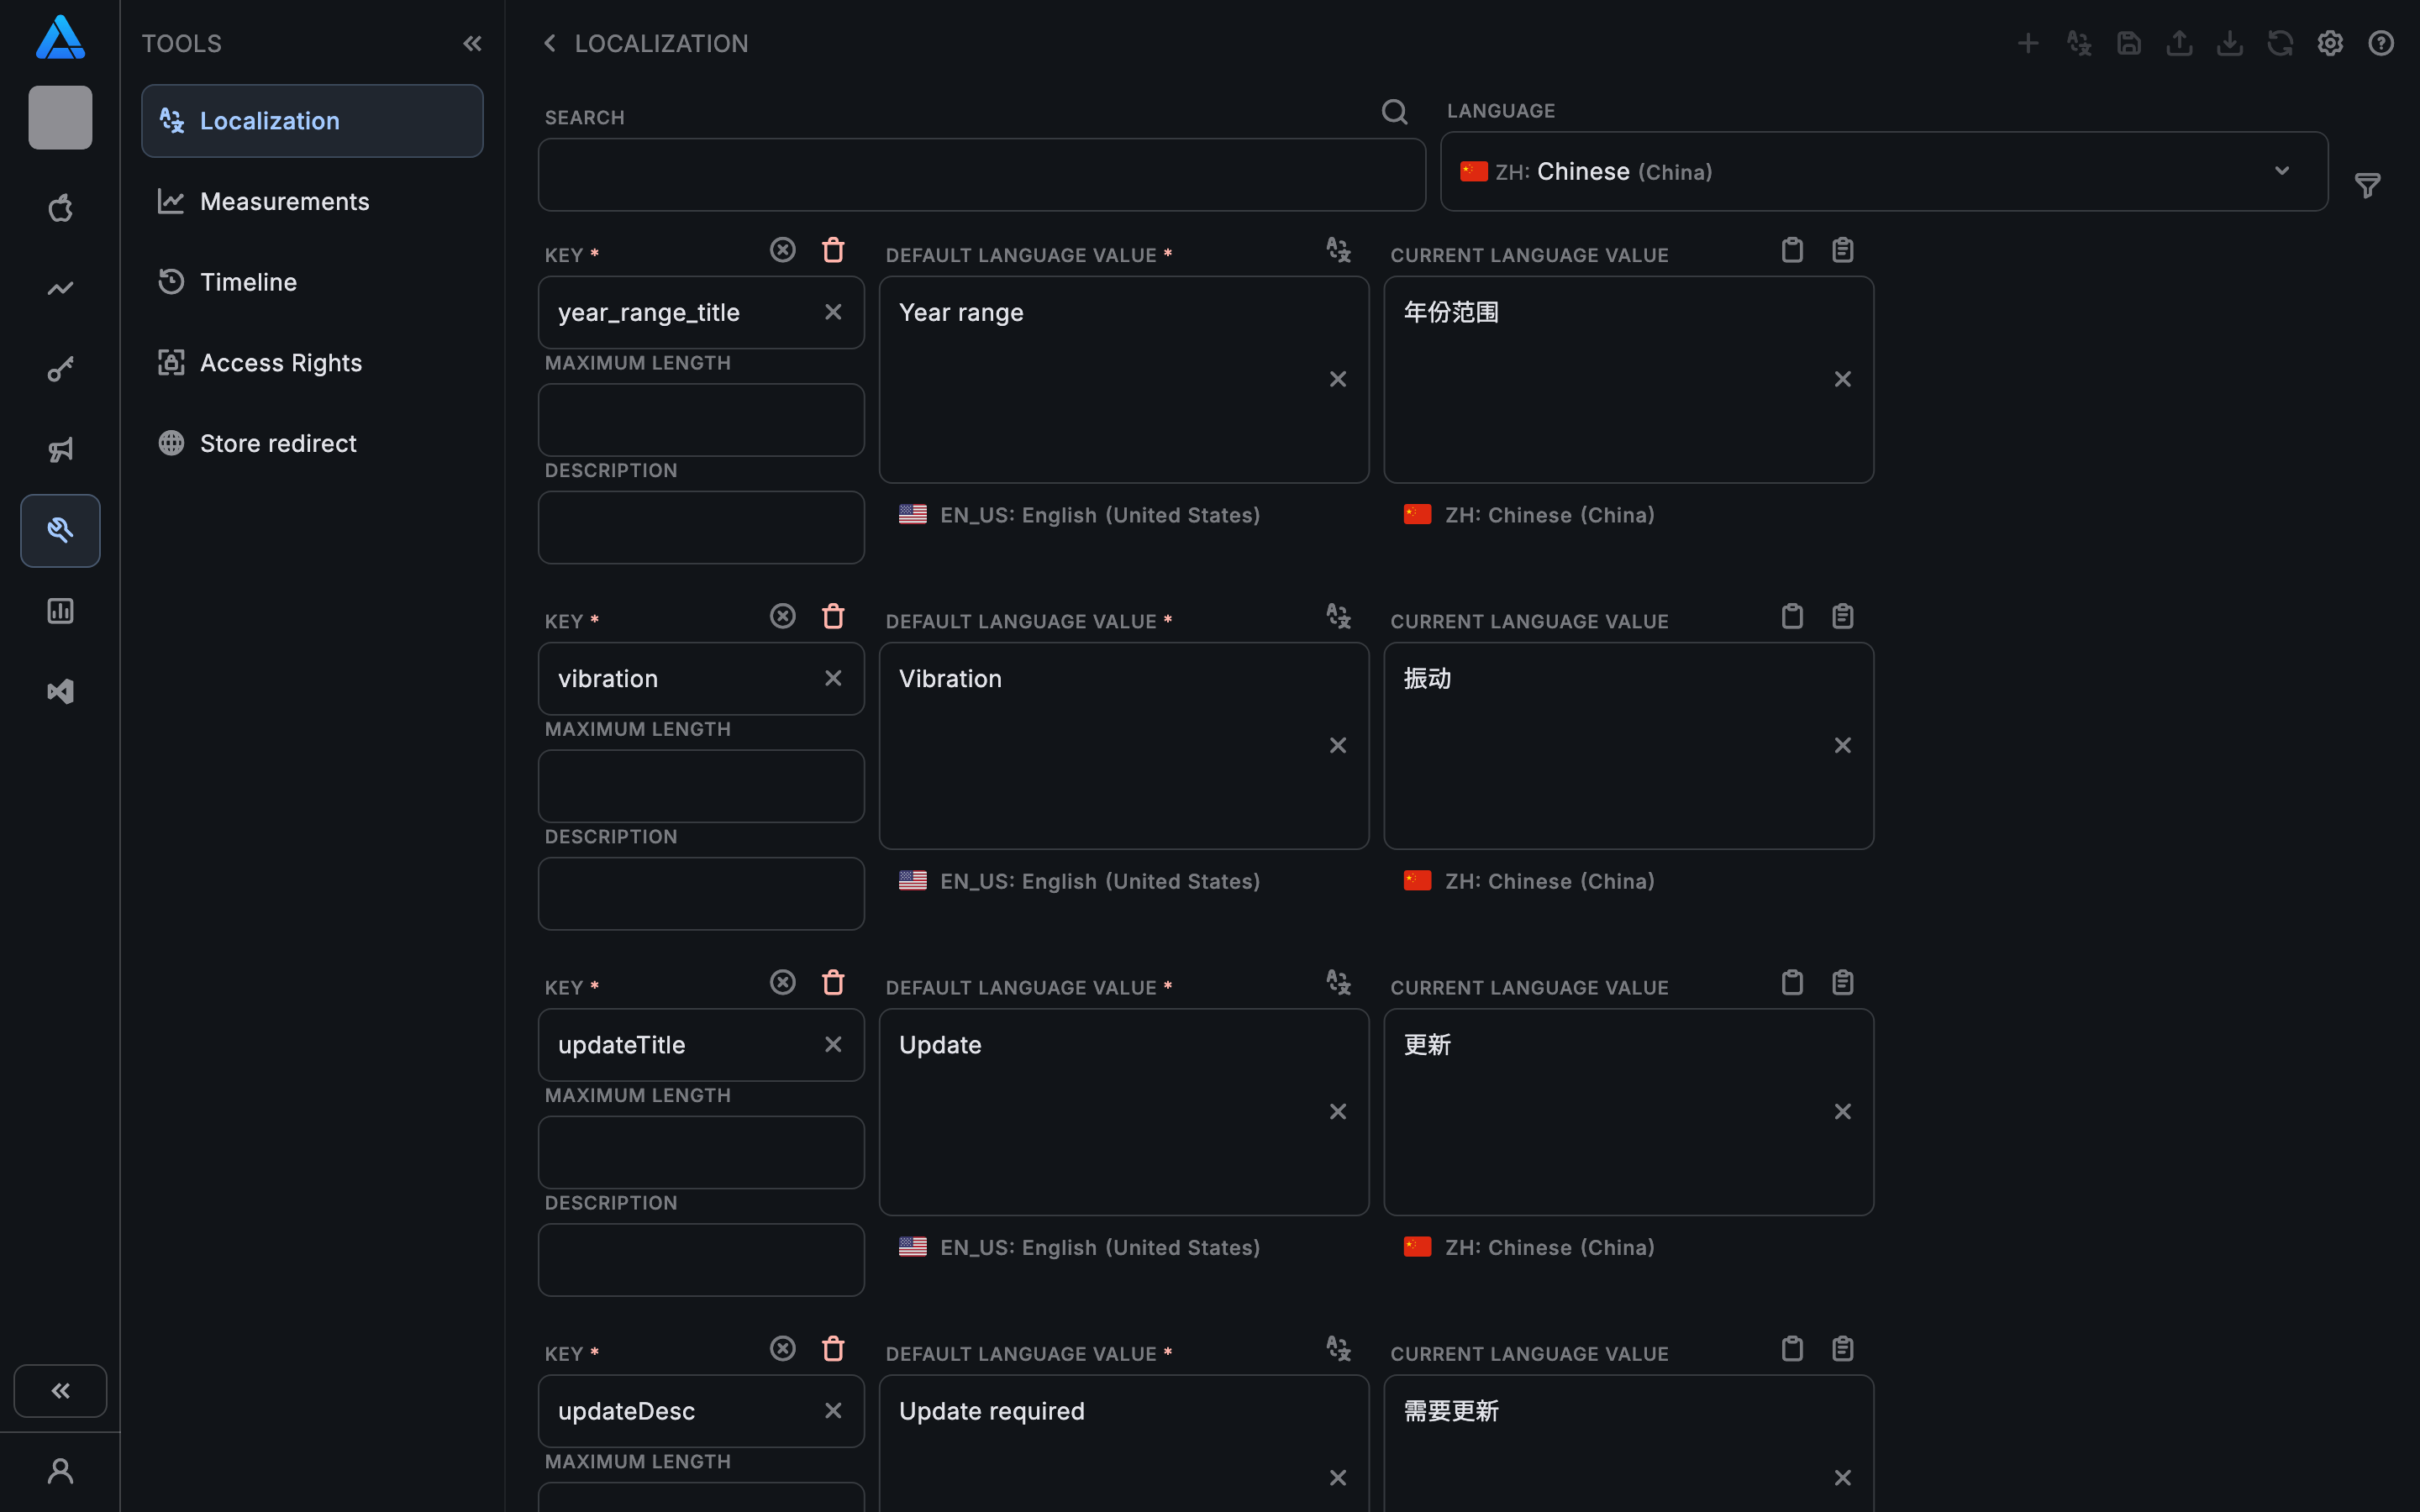This screenshot has width=2420, height=1512.
Task: Click the search magnifier icon
Action: coord(1394,112)
